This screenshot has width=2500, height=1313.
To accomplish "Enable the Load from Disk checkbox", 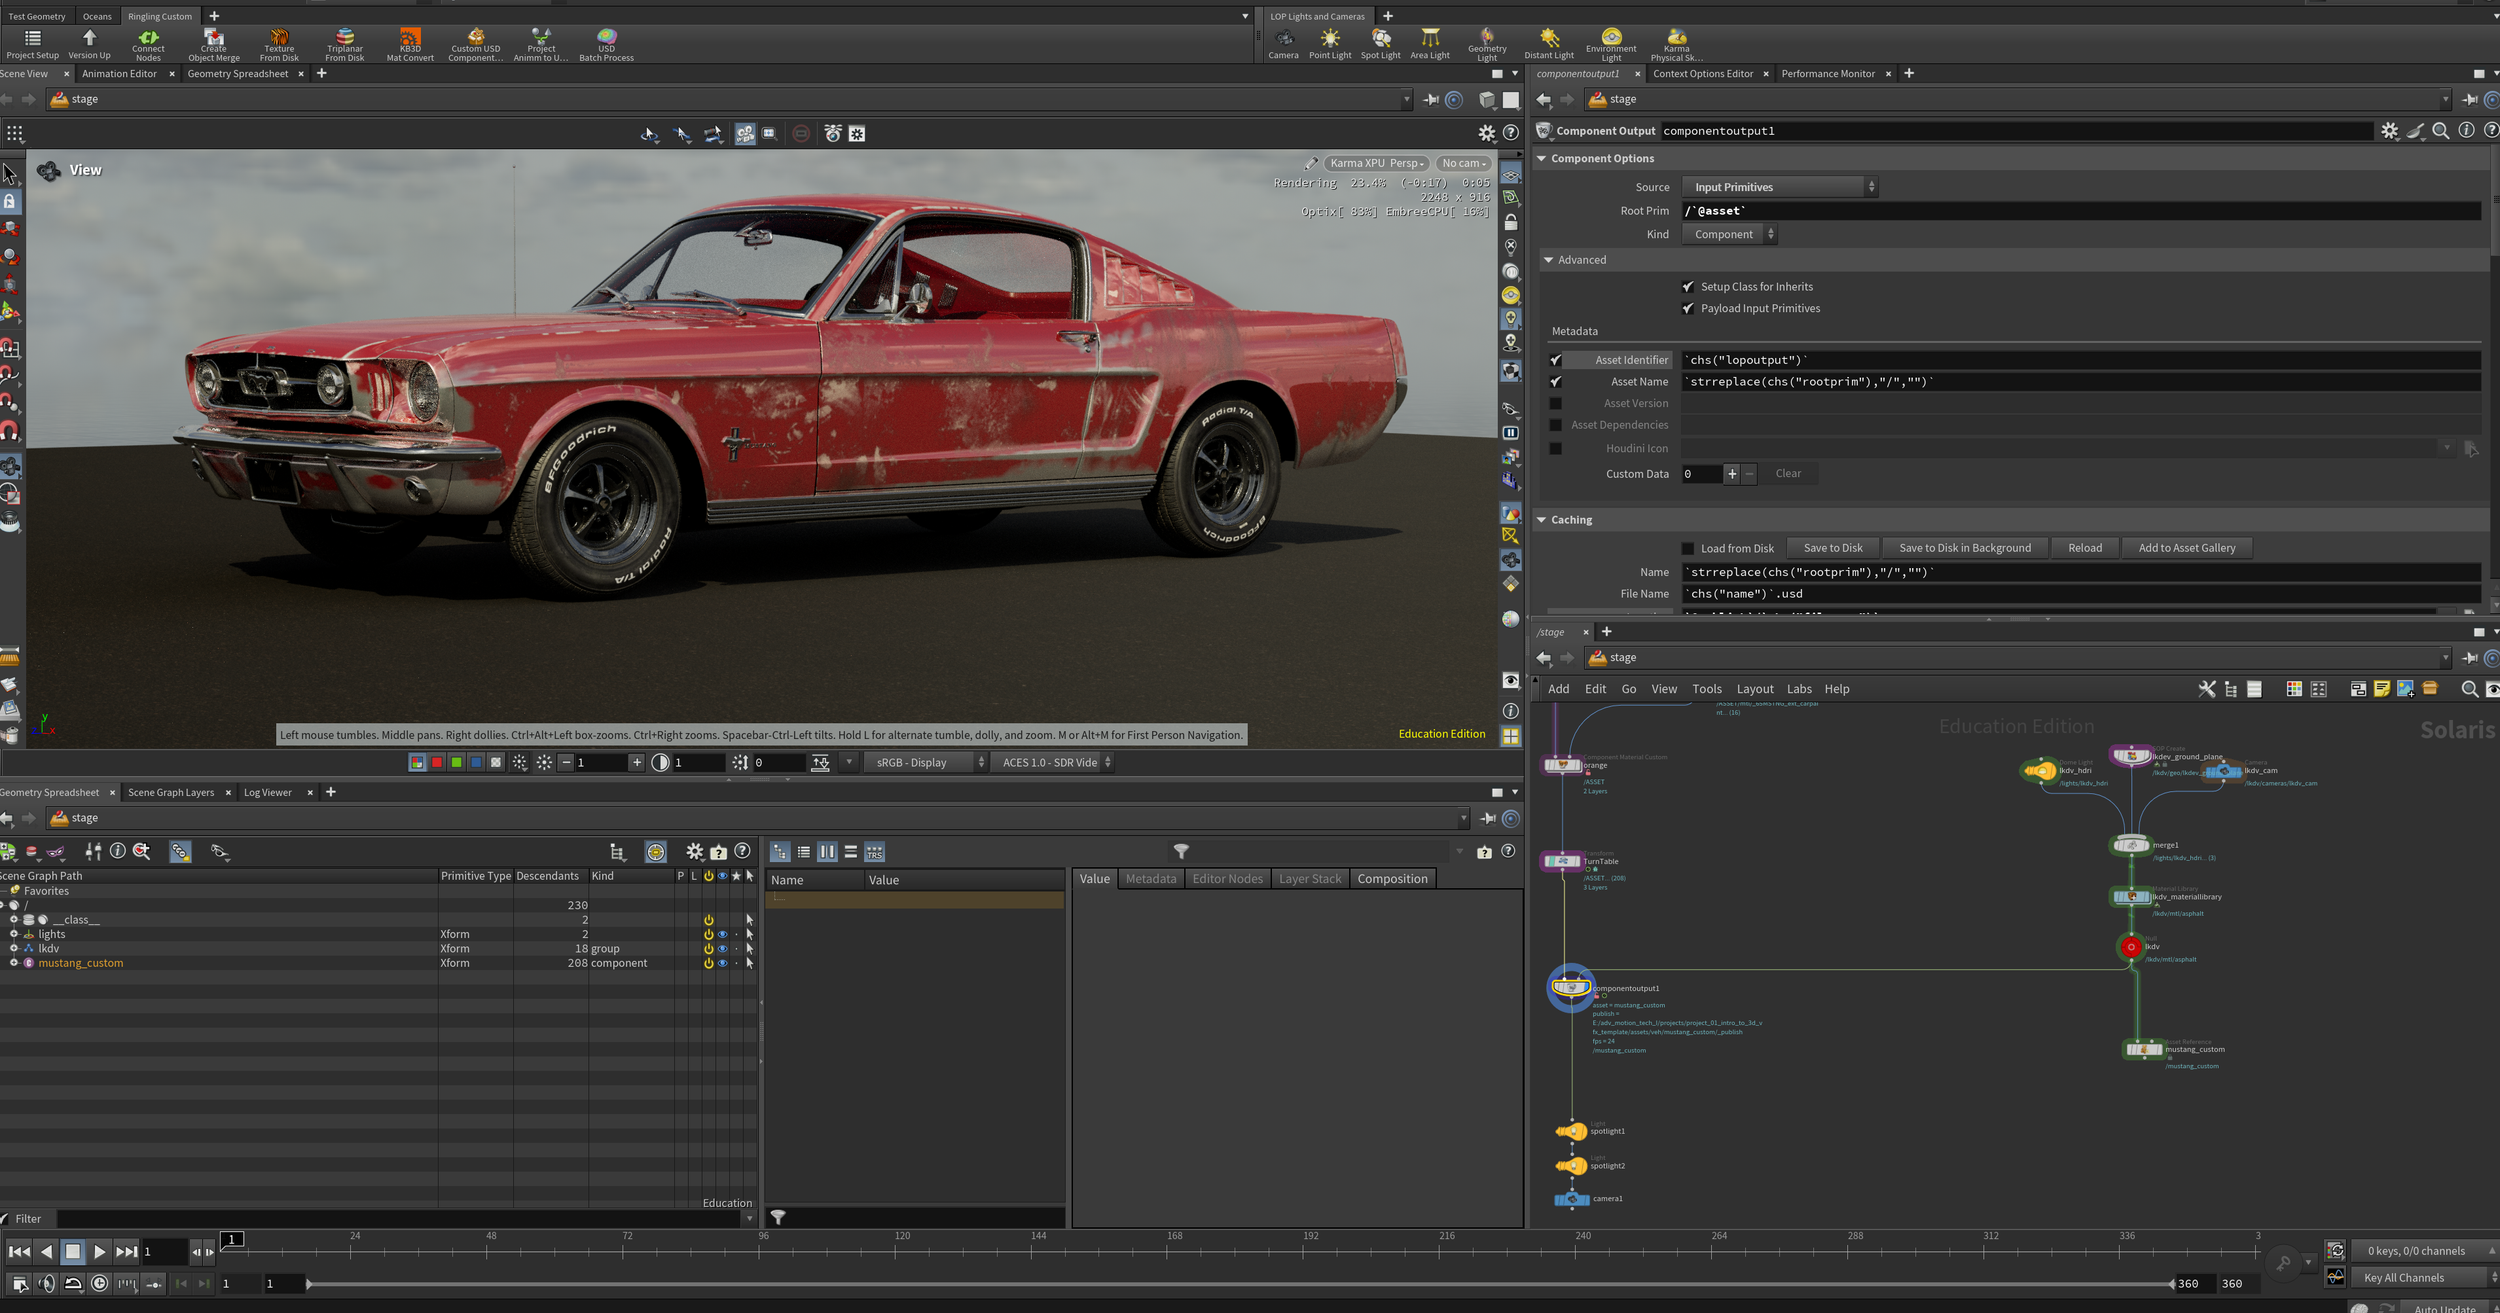I will 1688,548.
